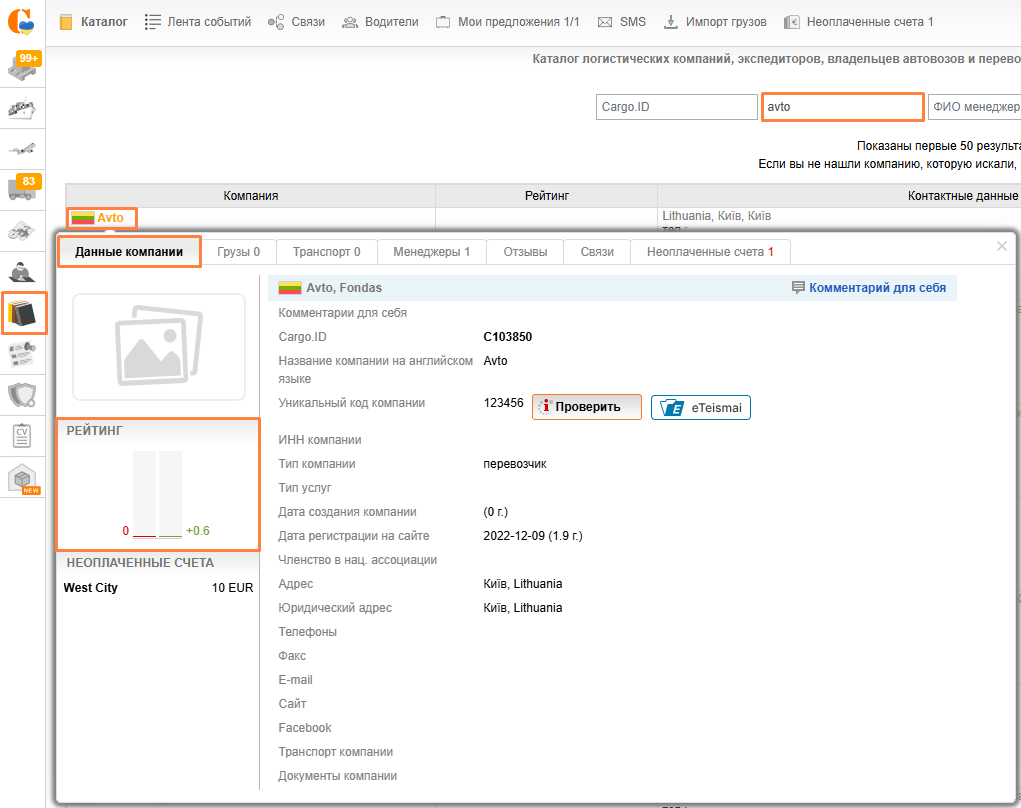The width and height of the screenshot is (1021, 808).
Task: Close the company details popup
Action: coord(1002,246)
